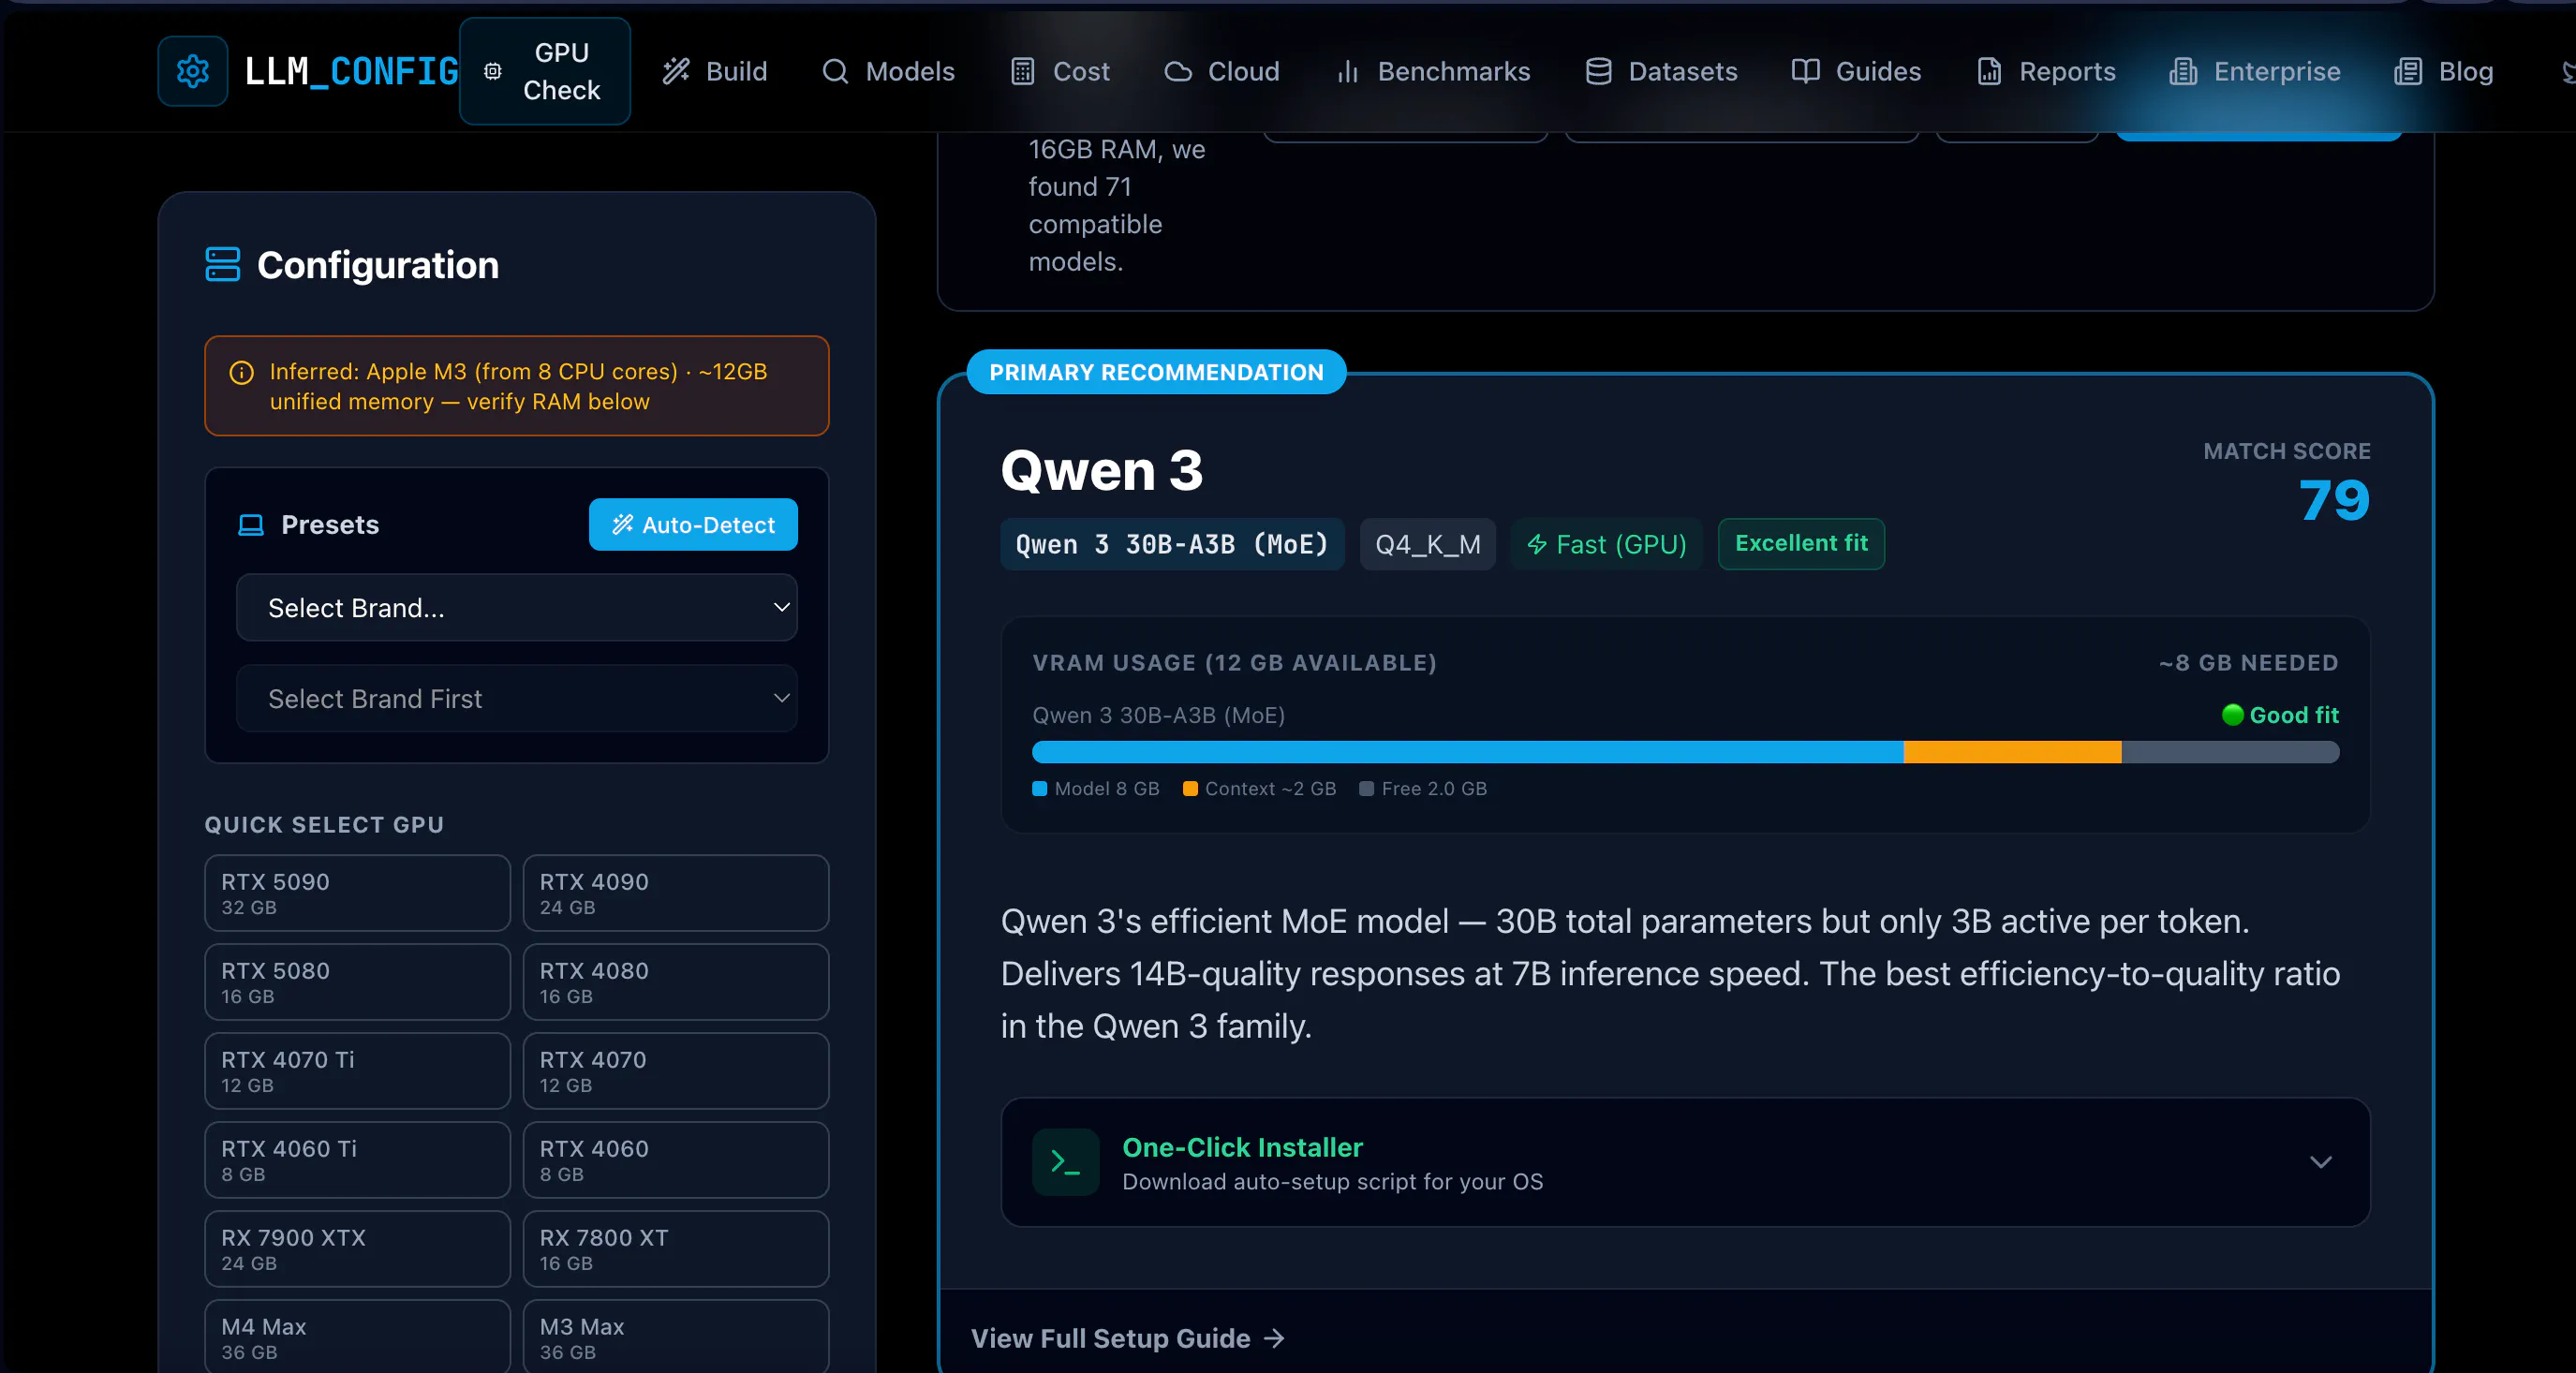Click the Qwen 3 30B-A3B (MoE) tag

tap(1172, 545)
